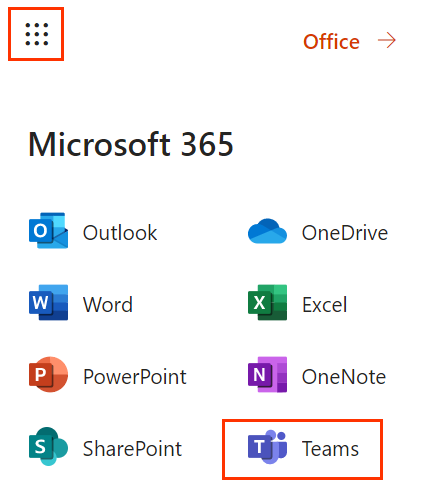Click the green Excel icon
This screenshot has width=428, height=495.
tap(267, 302)
